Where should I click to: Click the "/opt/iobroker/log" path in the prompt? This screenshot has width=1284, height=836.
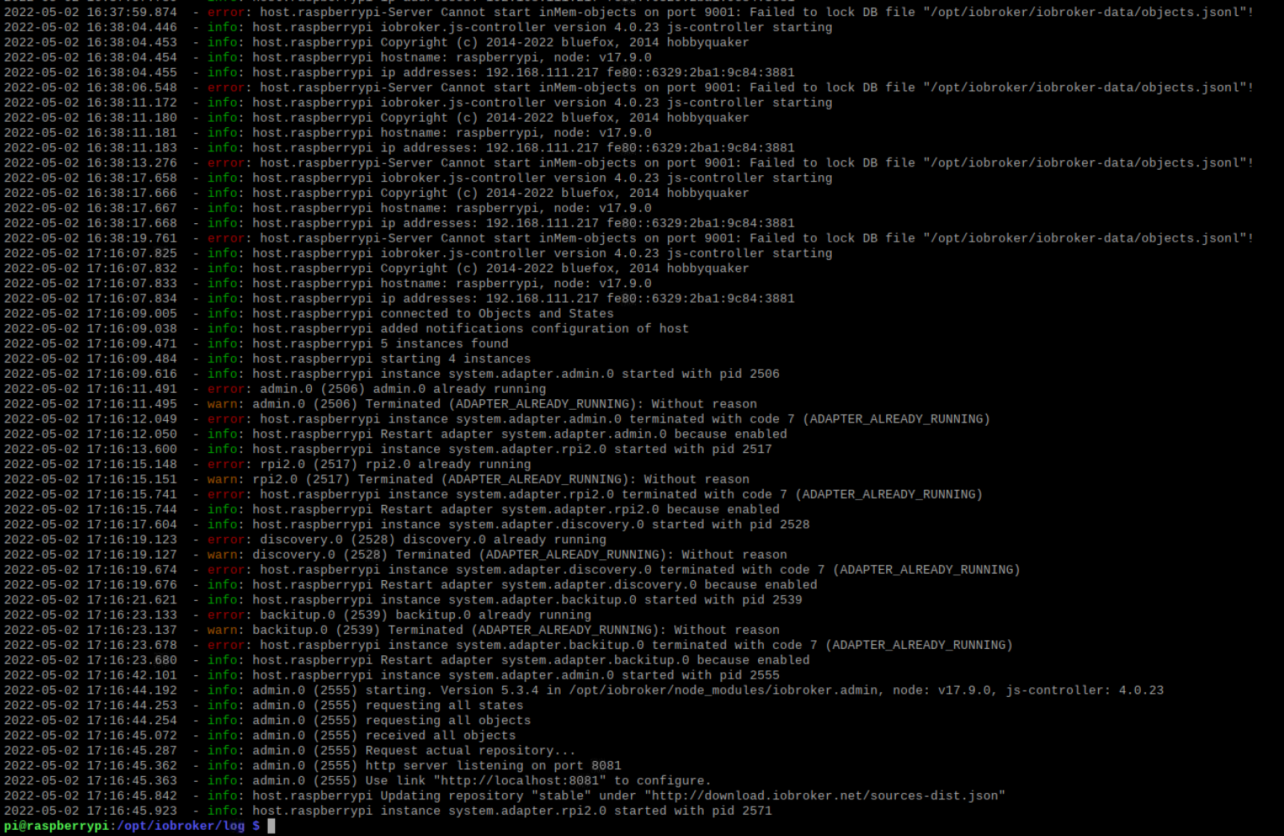tap(181, 826)
